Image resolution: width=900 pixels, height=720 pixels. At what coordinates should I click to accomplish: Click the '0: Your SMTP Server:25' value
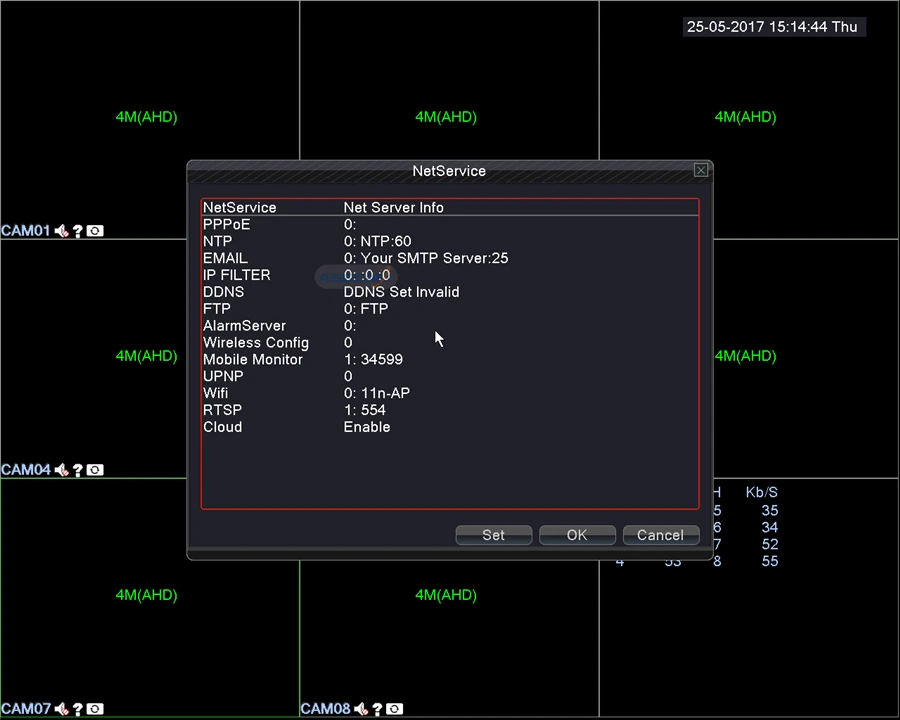[x=426, y=258]
